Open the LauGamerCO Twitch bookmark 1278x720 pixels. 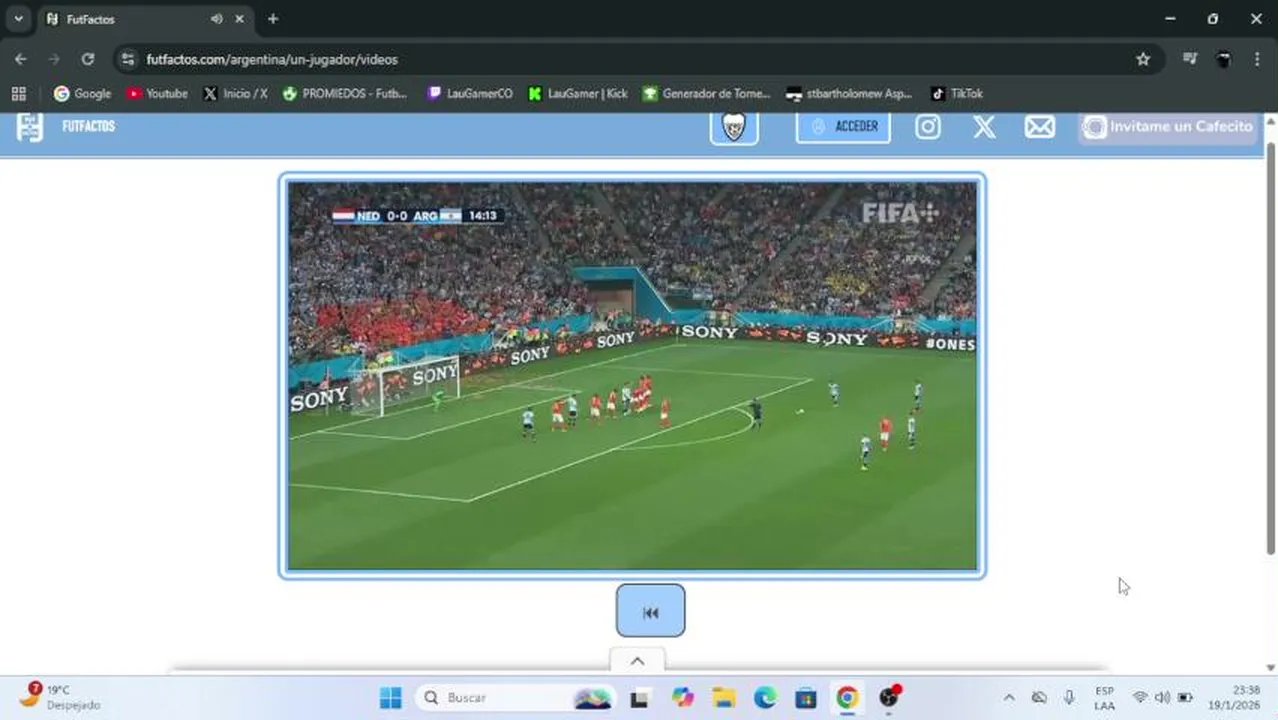(469, 93)
